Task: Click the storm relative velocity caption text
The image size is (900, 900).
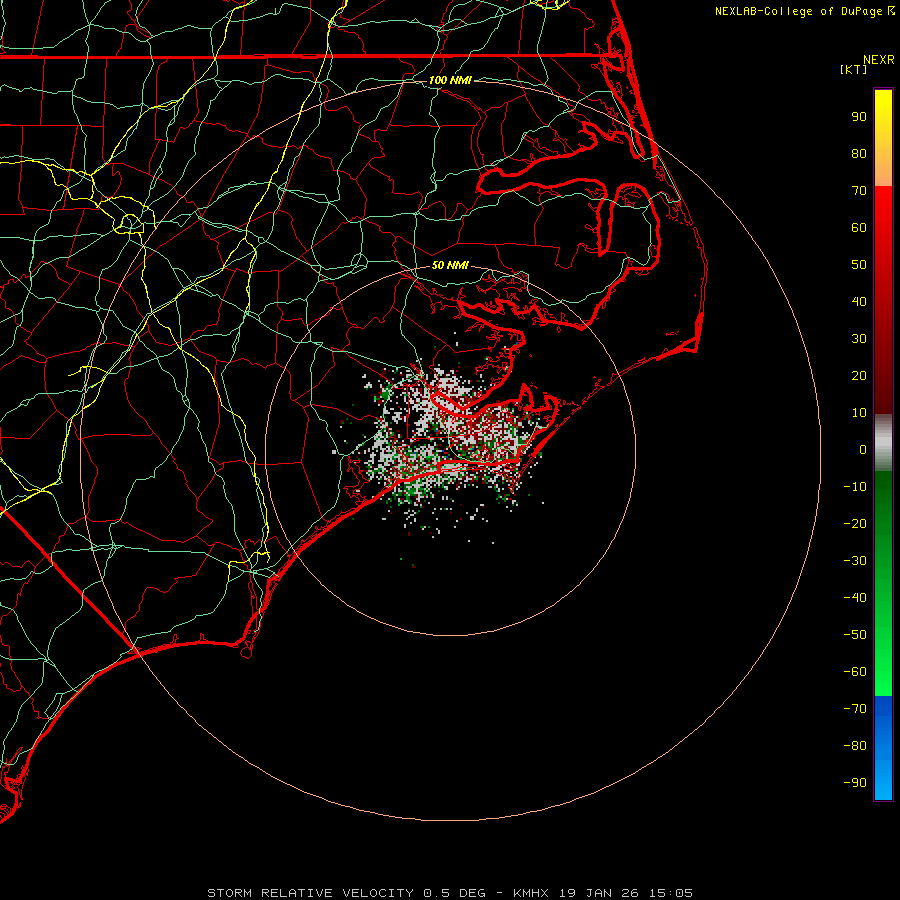Action: (450, 893)
